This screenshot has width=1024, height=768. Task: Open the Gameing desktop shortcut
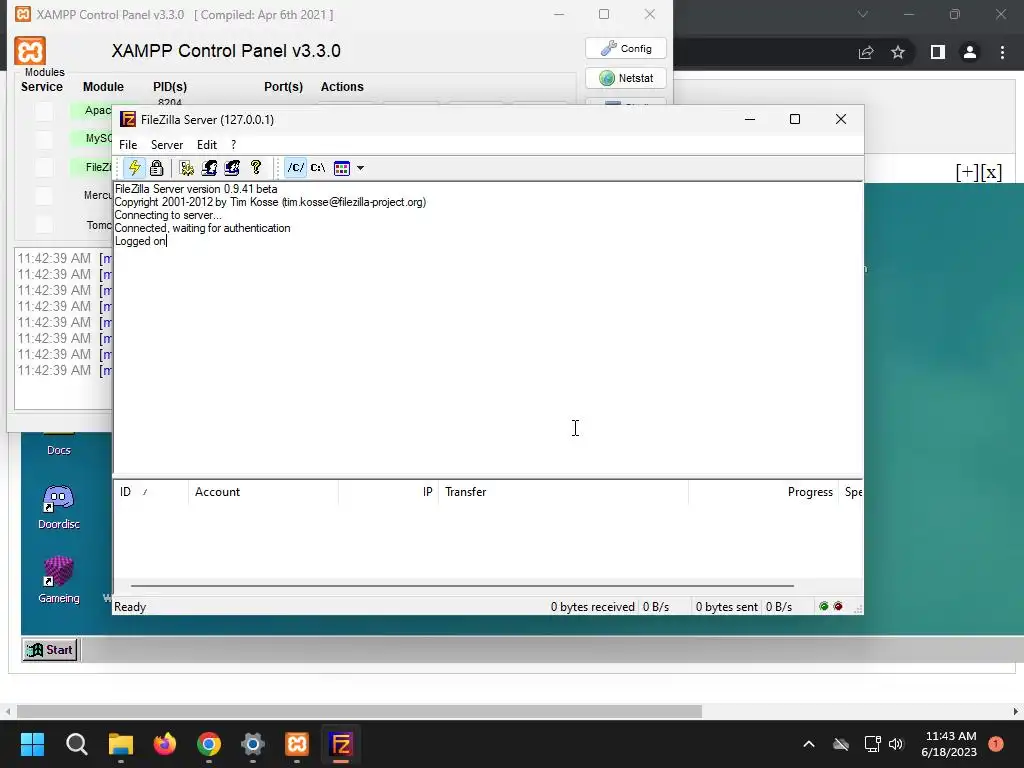[x=59, y=580]
